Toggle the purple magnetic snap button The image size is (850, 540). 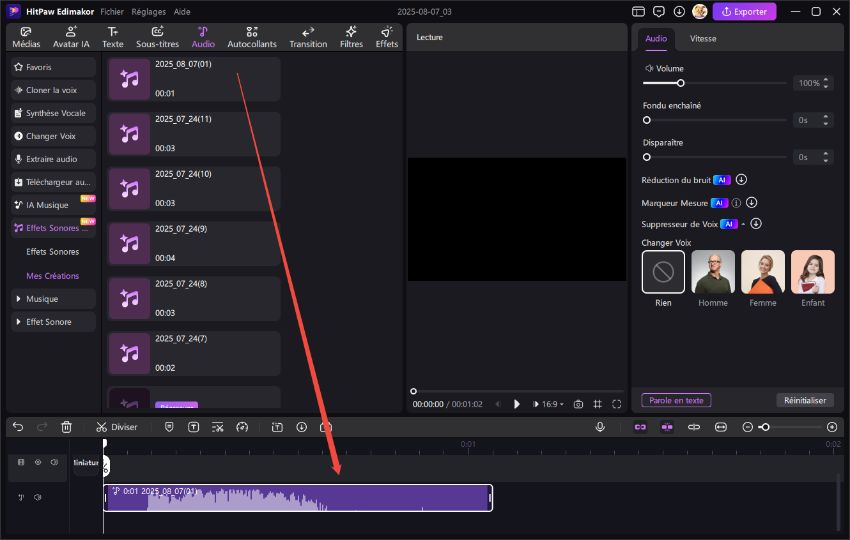pyautogui.click(x=667, y=427)
